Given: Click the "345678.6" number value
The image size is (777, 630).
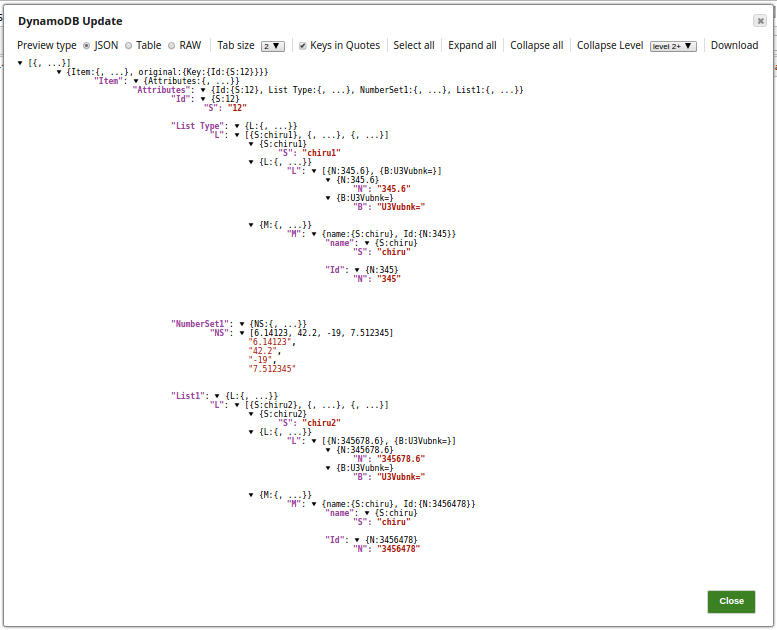Looking at the screenshot, I should tap(401, 459).
